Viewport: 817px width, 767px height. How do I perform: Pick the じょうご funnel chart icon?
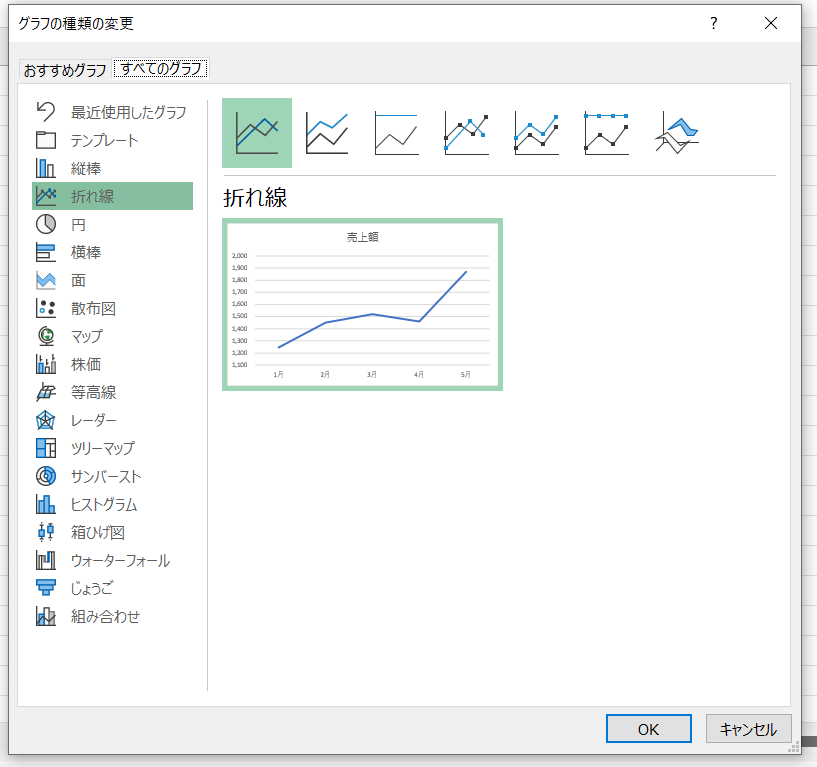46,588
